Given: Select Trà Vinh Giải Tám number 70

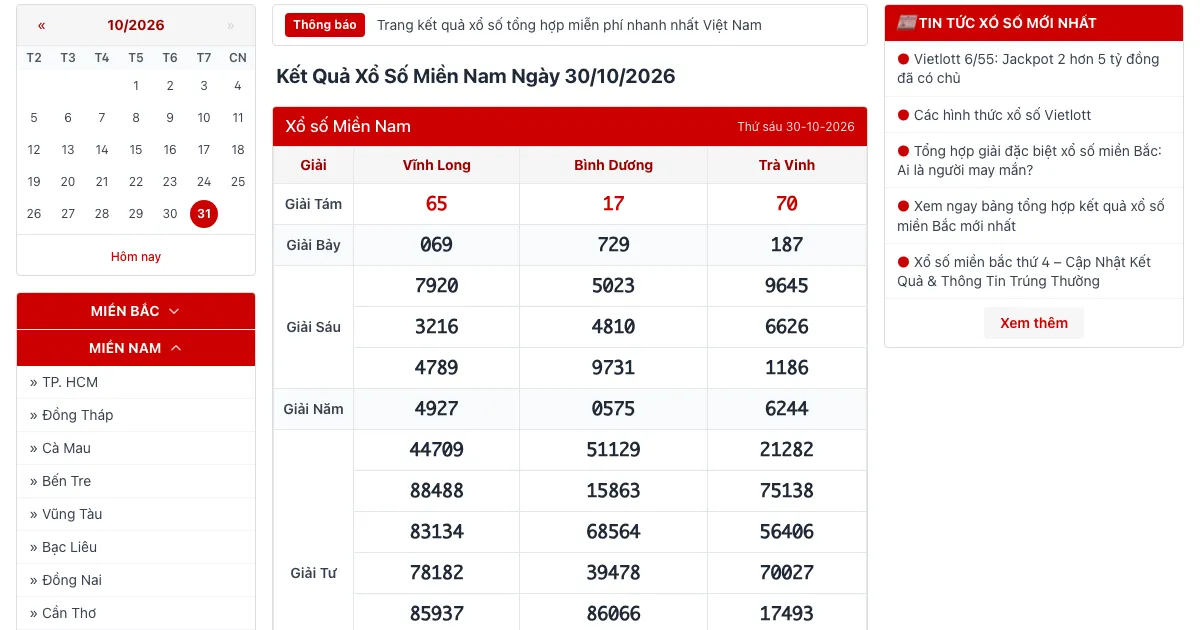Looking at the screenshot, I should point(787,204).
